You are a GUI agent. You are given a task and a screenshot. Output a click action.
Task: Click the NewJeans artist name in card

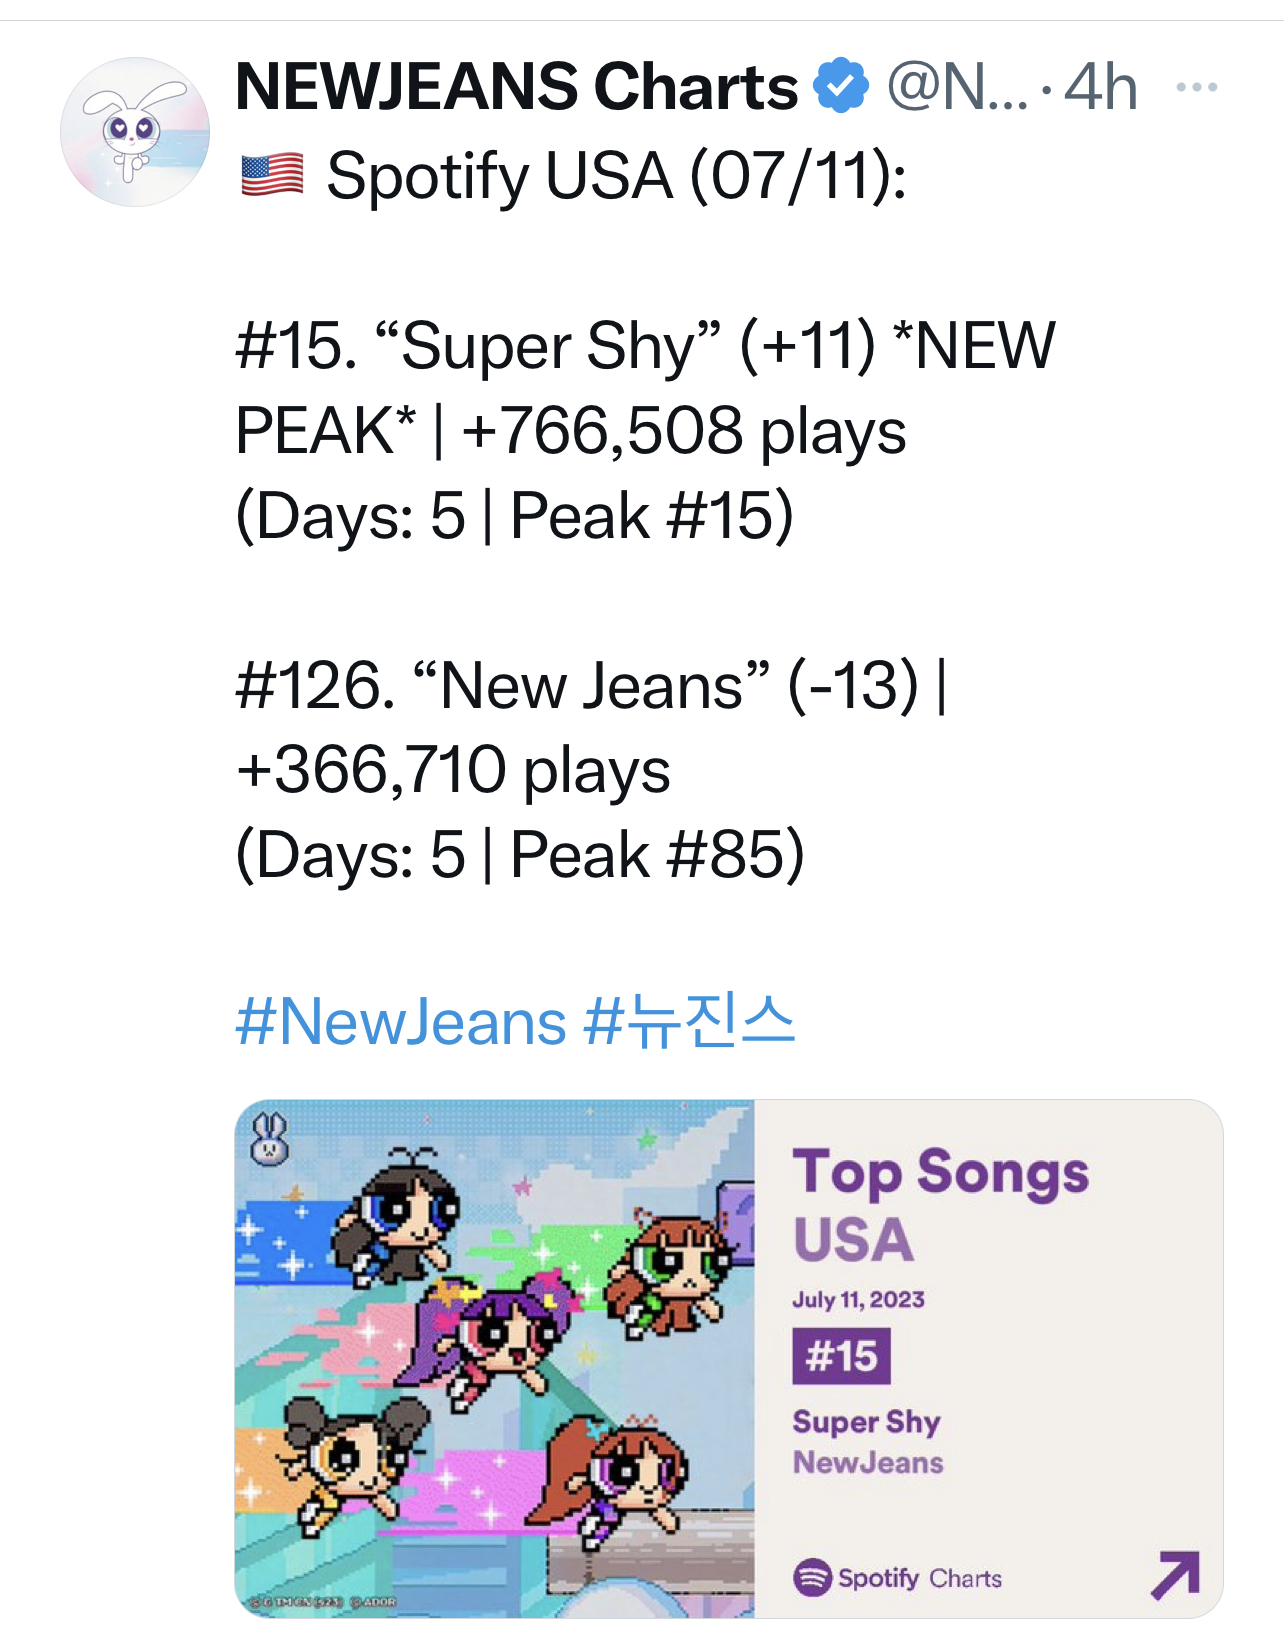point(868,1463)
